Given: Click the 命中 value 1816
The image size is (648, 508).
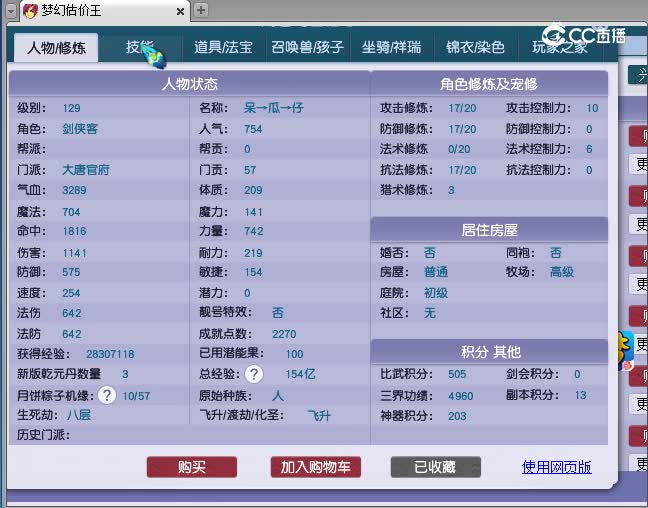Looking at the screenshot, I should (74, 231).
